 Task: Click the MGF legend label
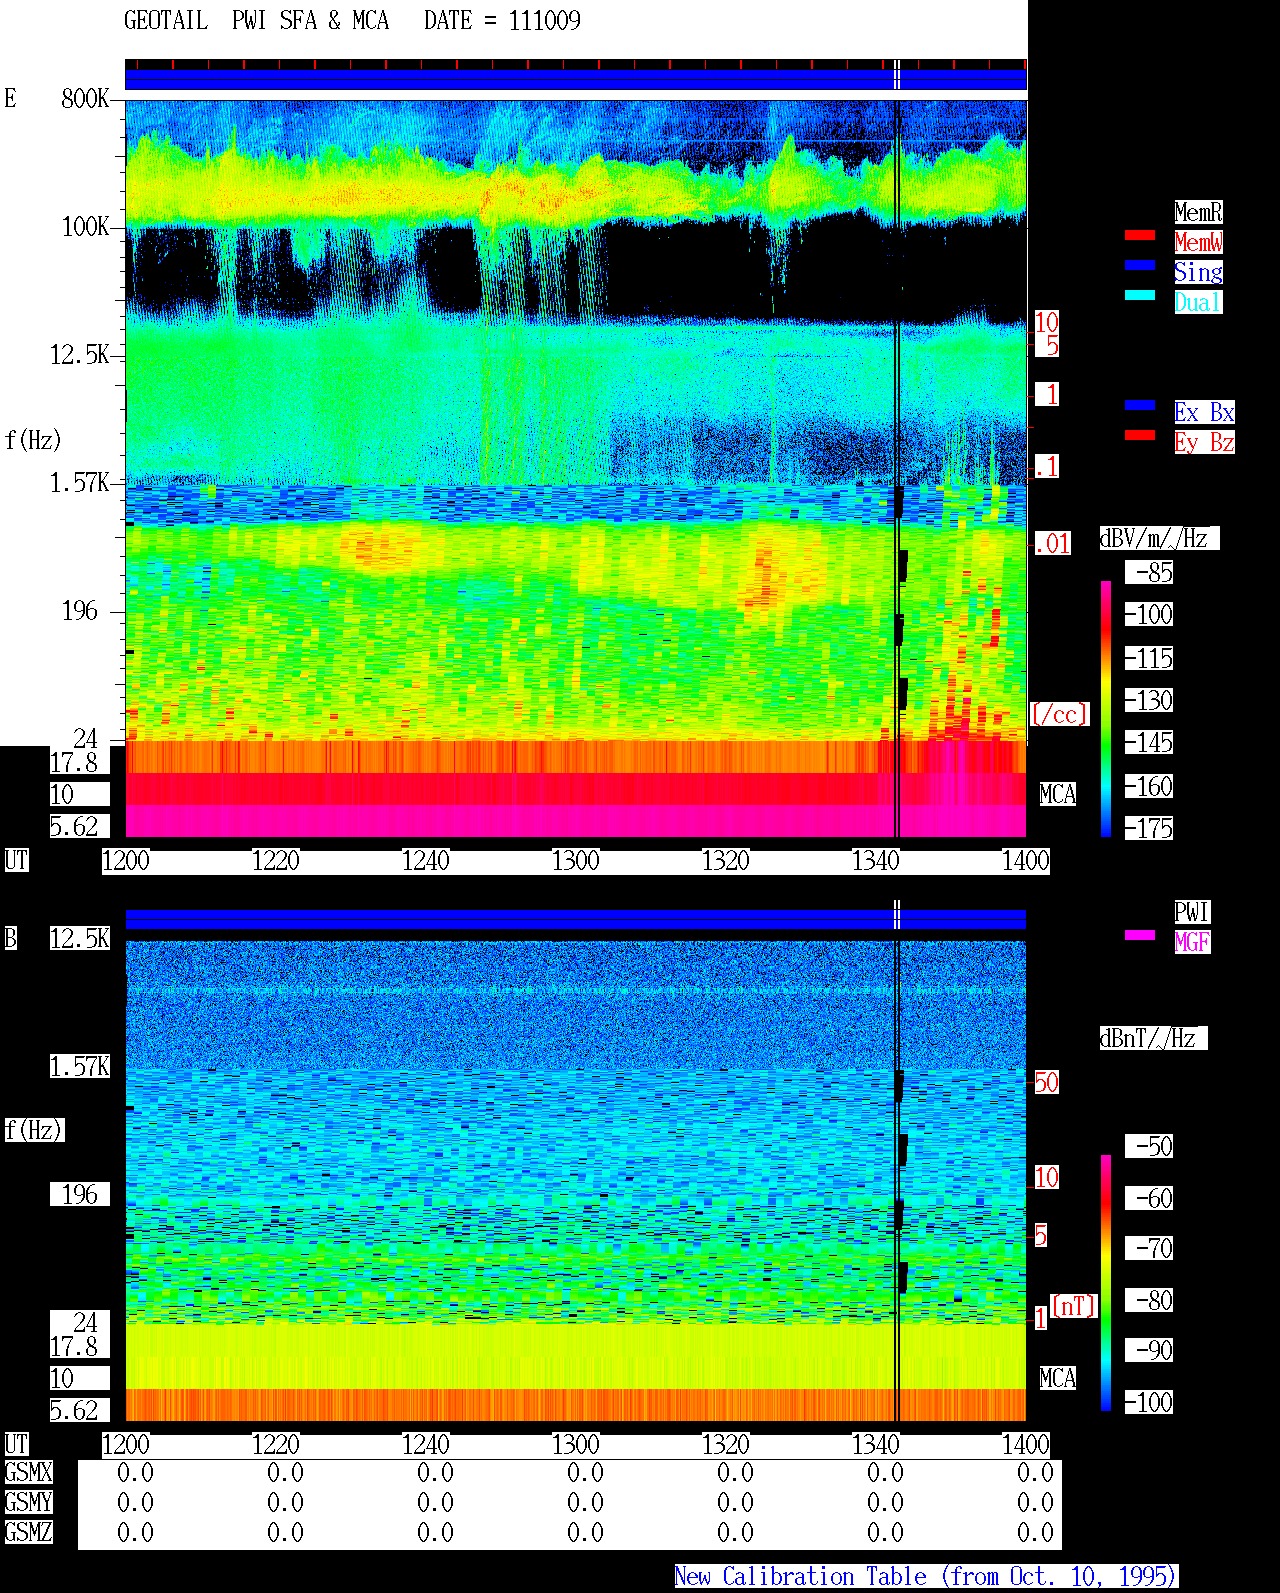pyautogui.click(x=1192, y=942)
